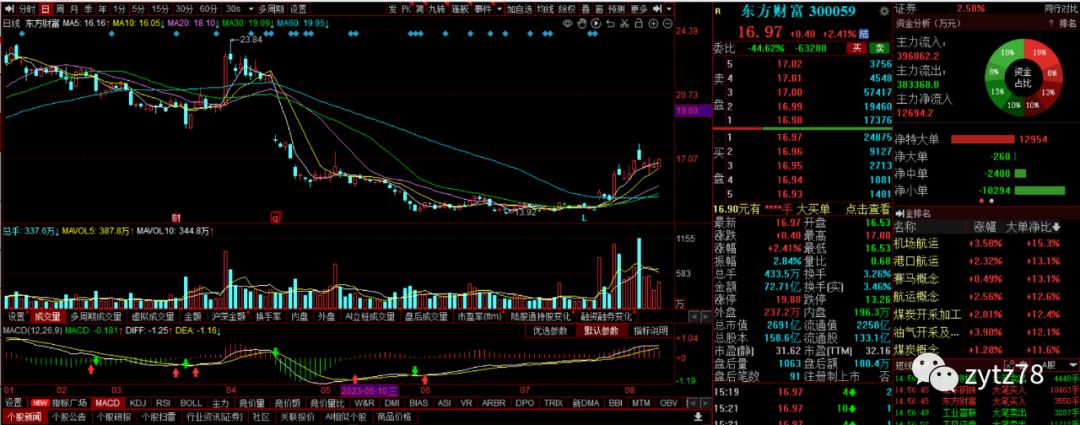Select the 15分 period tab
The width and height of the screenshot is (1080, 425).
(160, 9)
